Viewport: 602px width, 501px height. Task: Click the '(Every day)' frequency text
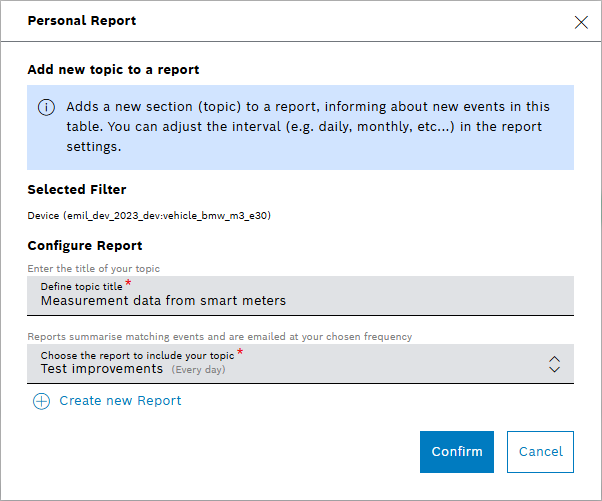click(198, 370)
